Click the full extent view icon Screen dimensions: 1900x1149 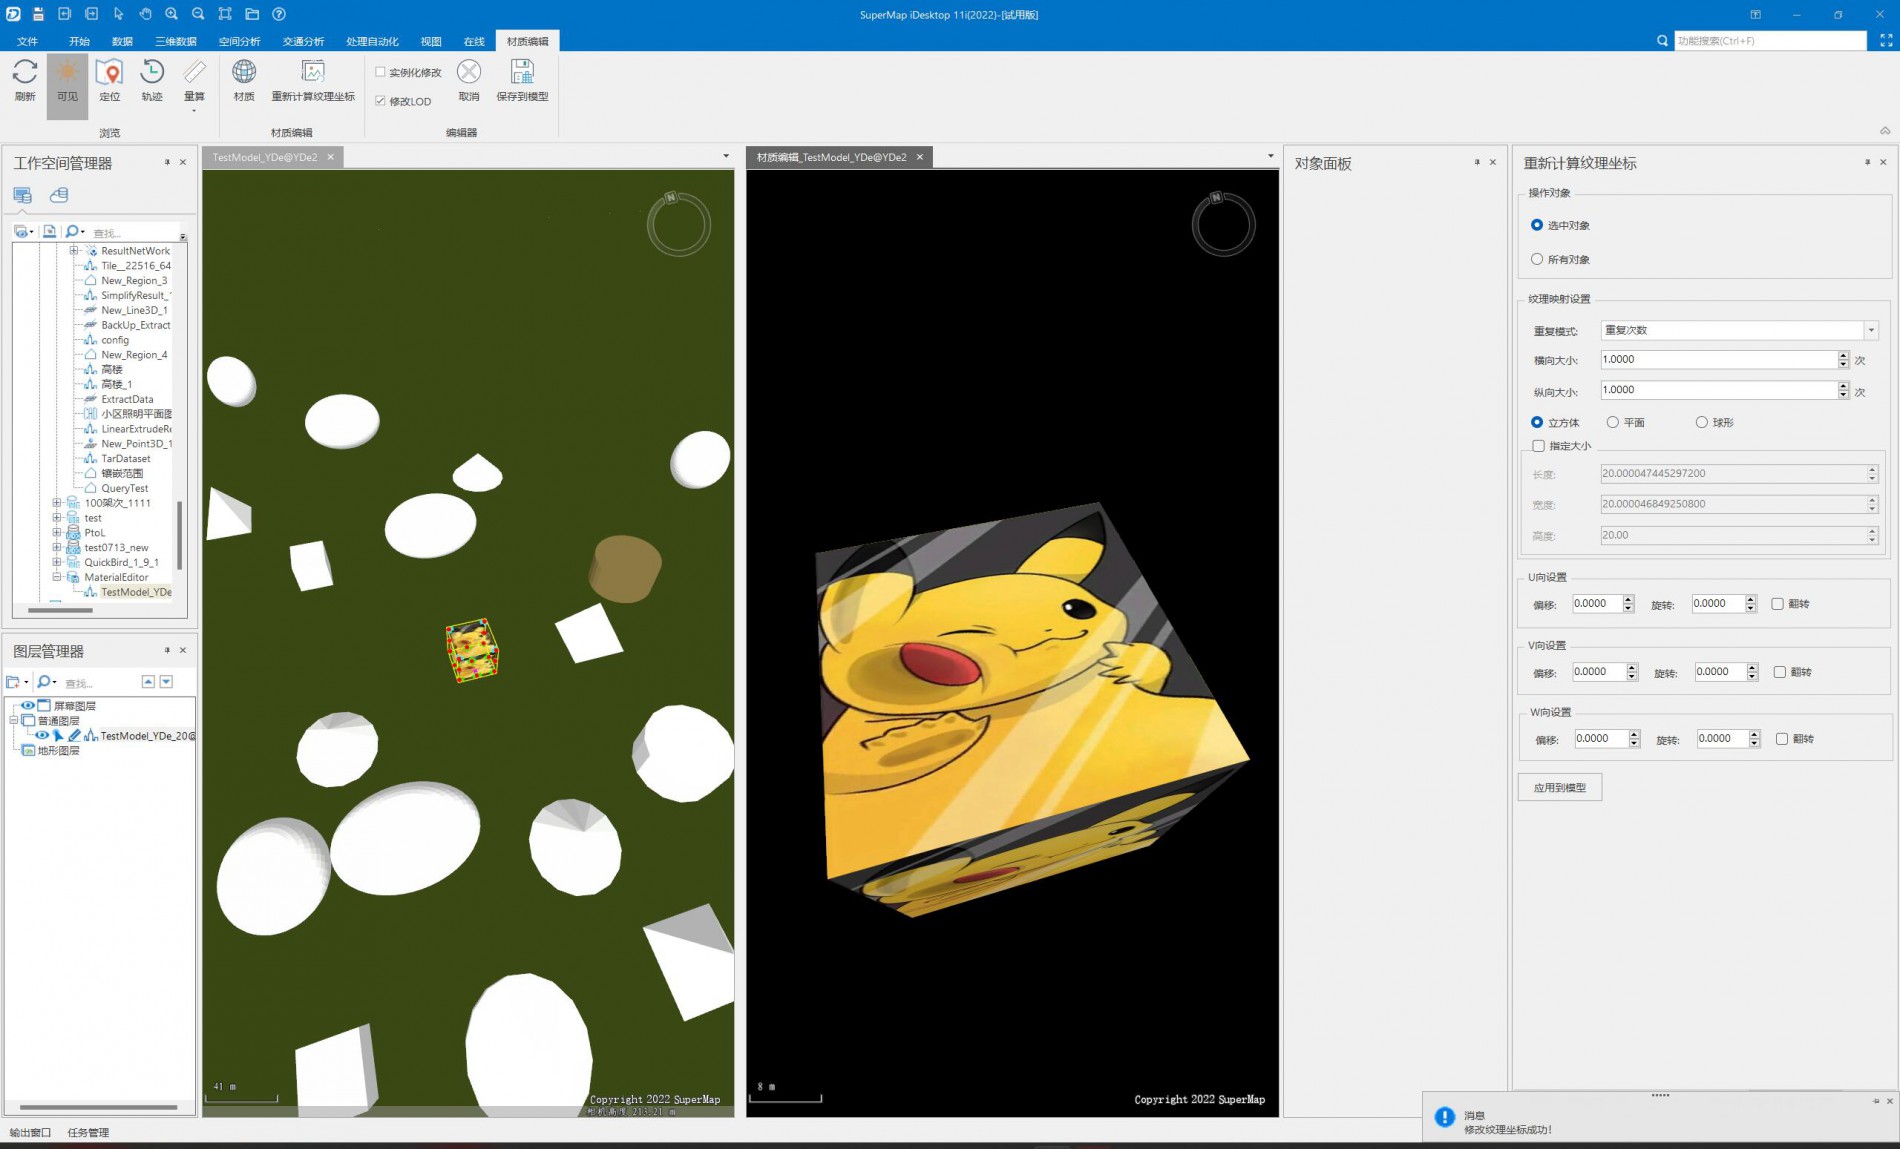point(225,14)
